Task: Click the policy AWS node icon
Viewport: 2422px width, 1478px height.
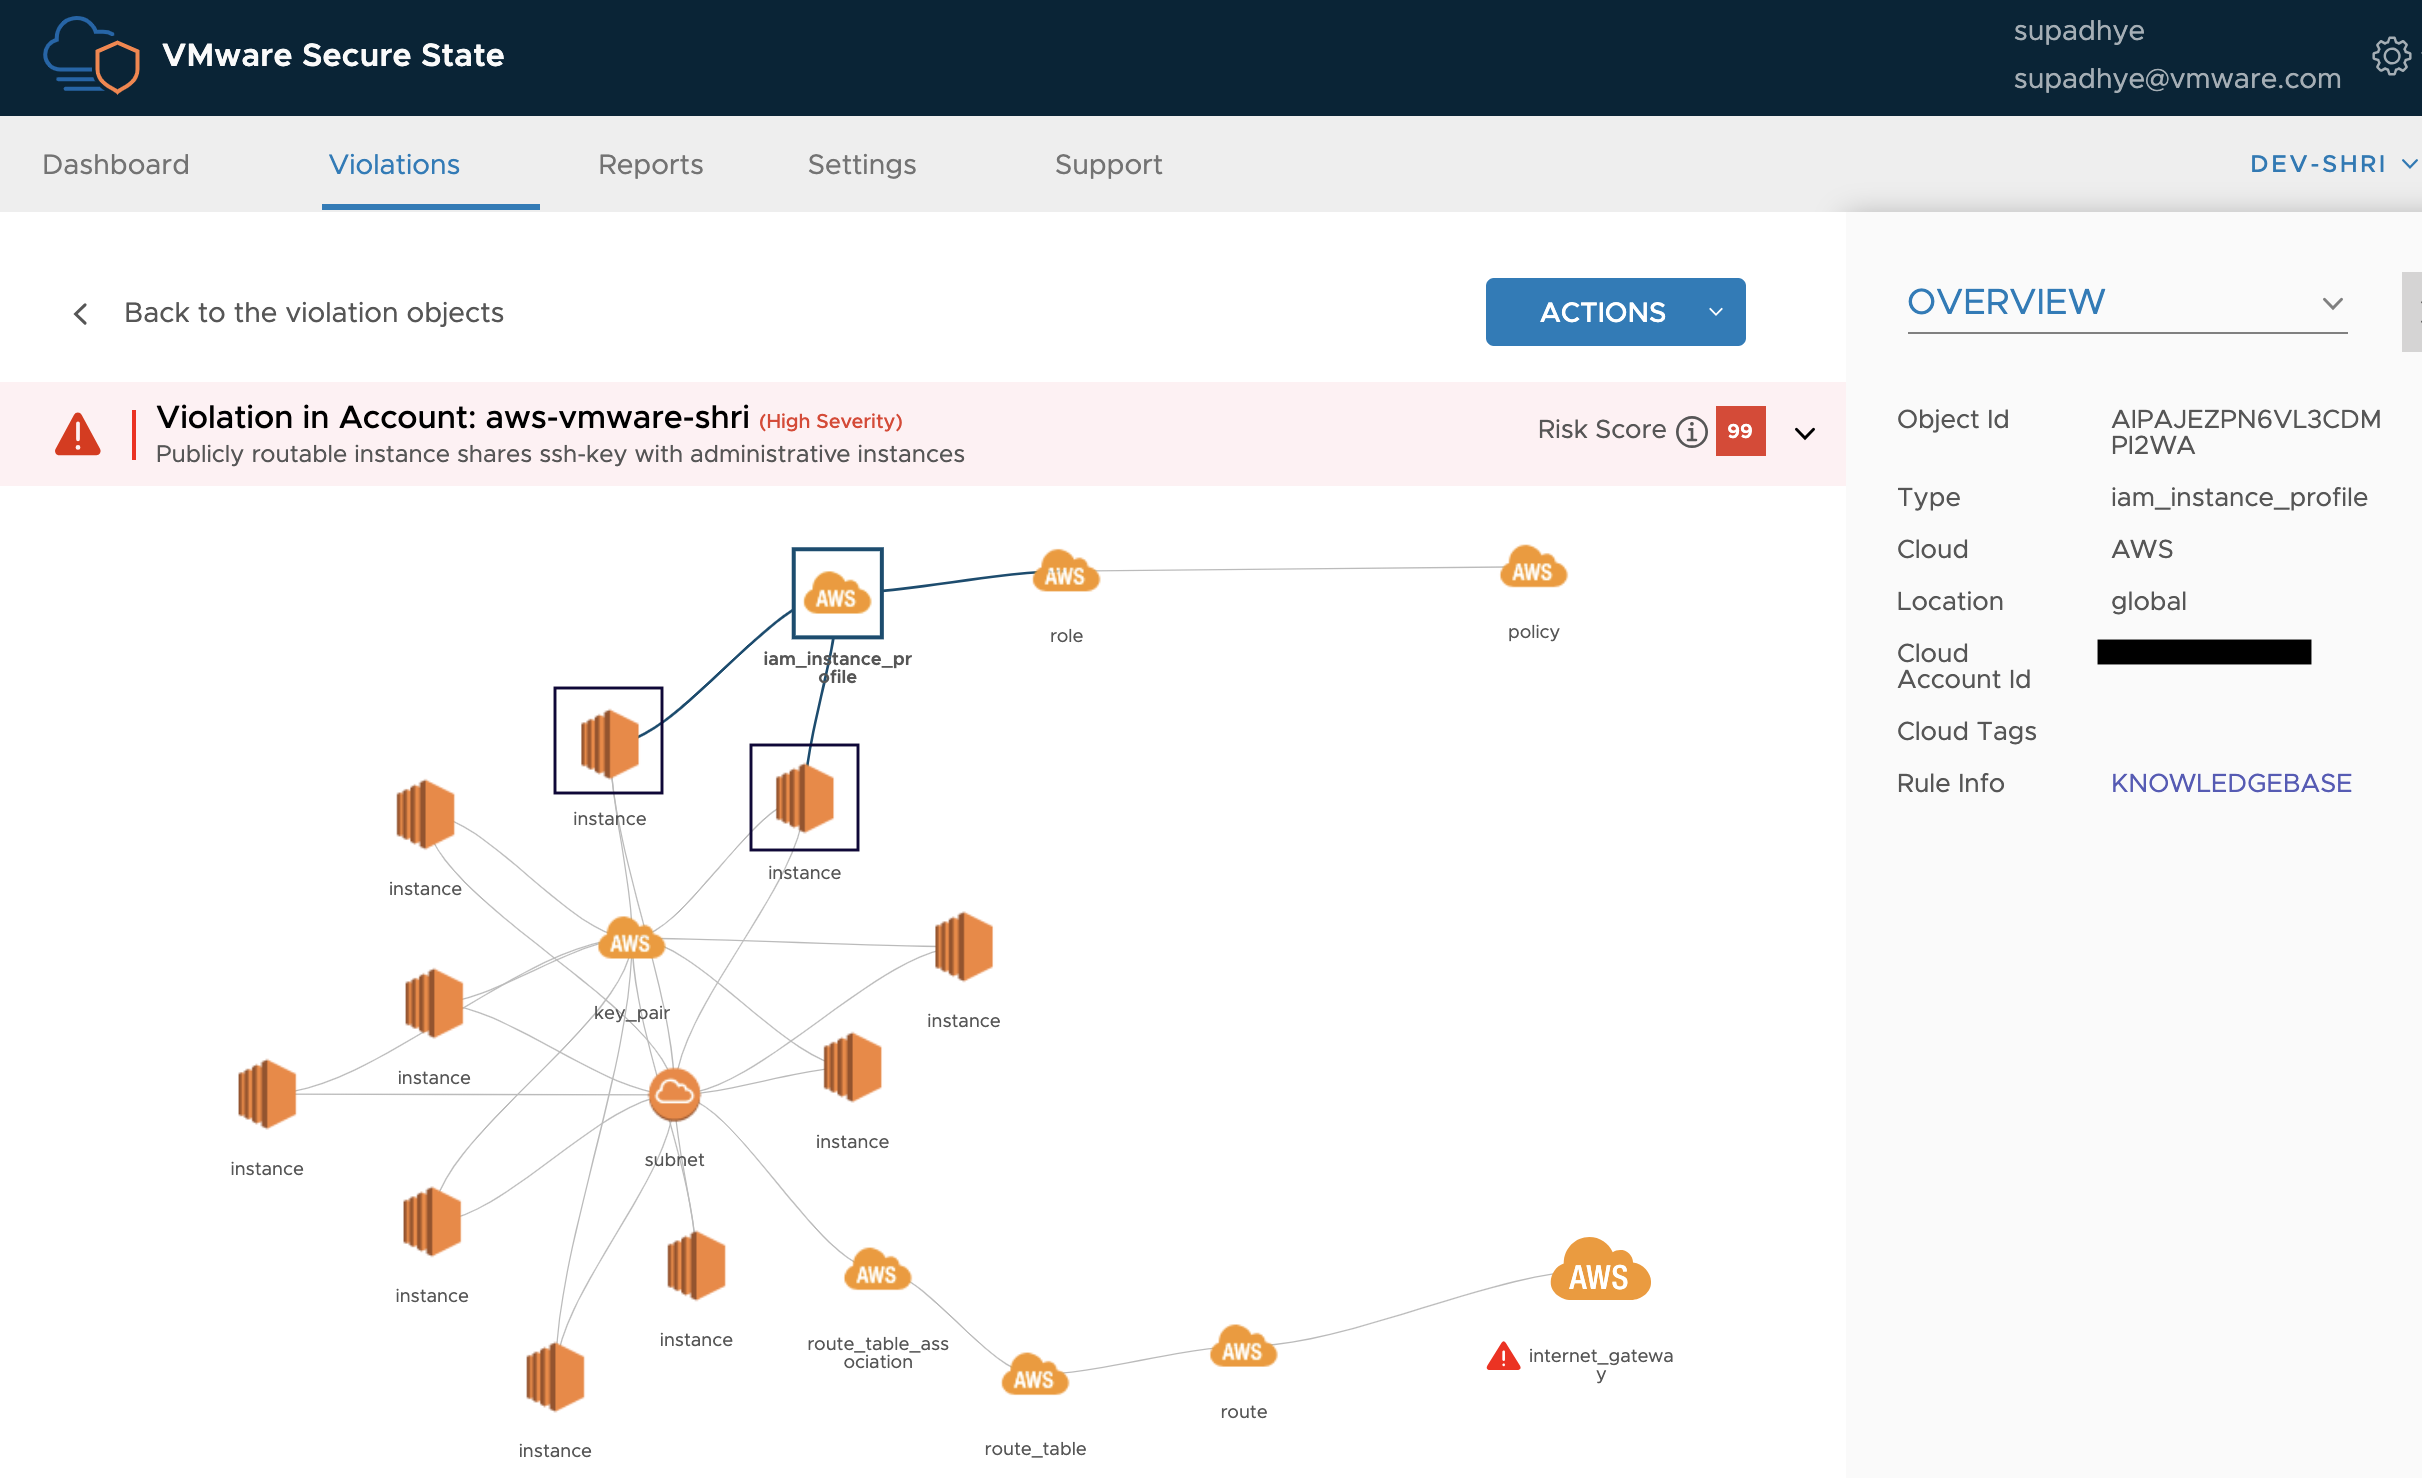Action: tap(1531, 569)
